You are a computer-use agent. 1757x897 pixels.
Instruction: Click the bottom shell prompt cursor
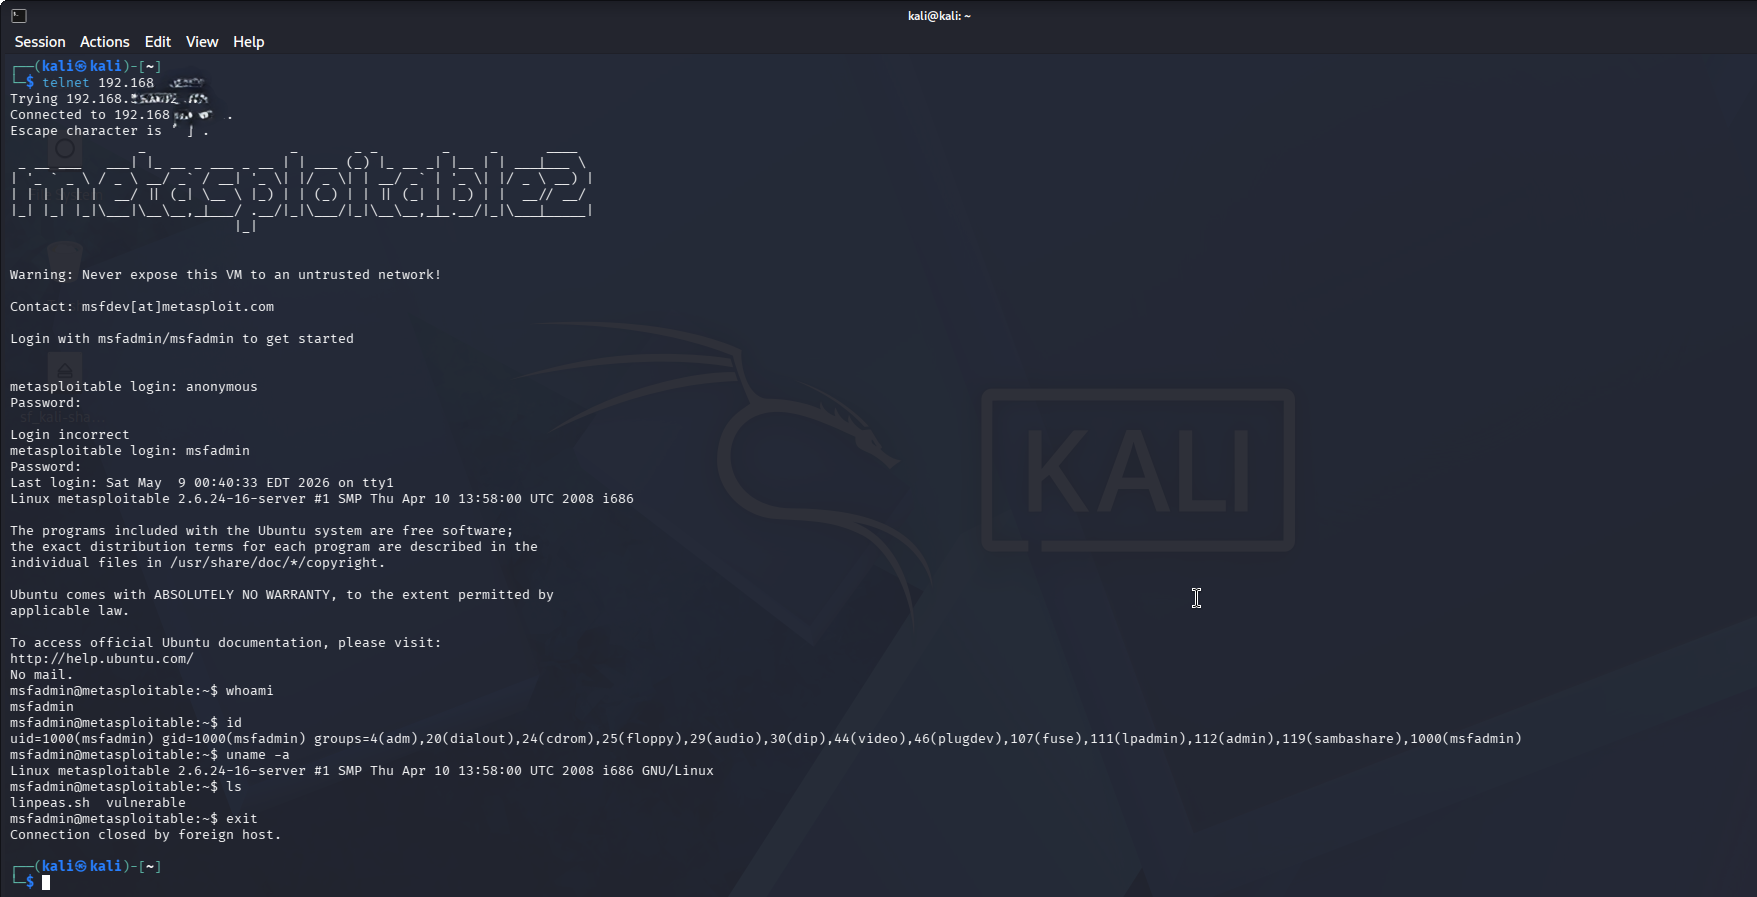click(x=46, y=882)
